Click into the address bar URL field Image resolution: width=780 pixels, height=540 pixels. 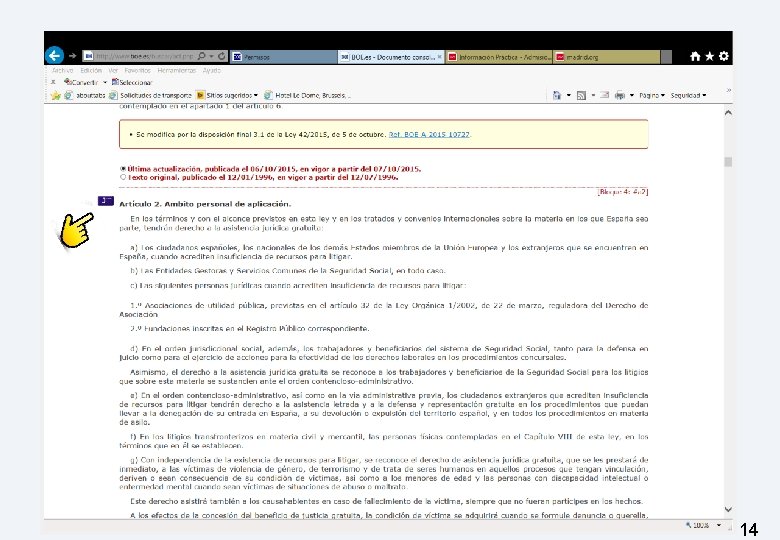144,57
